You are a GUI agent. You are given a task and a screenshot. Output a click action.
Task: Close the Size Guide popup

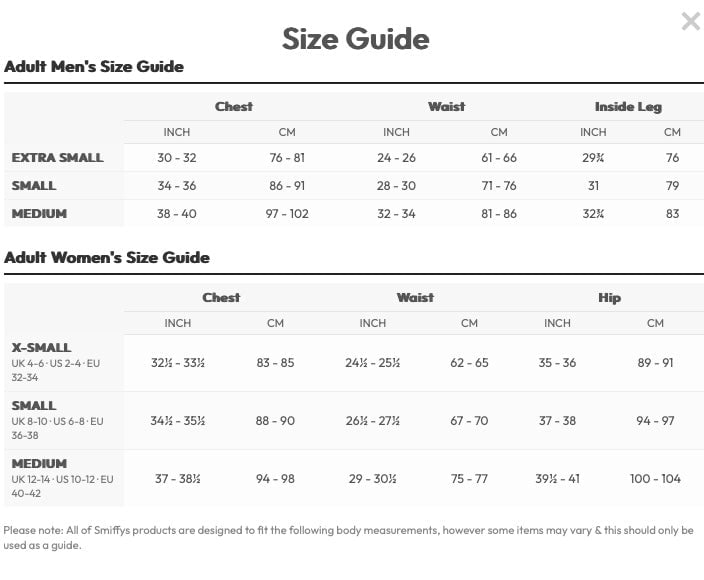click(x=691, y=21)
